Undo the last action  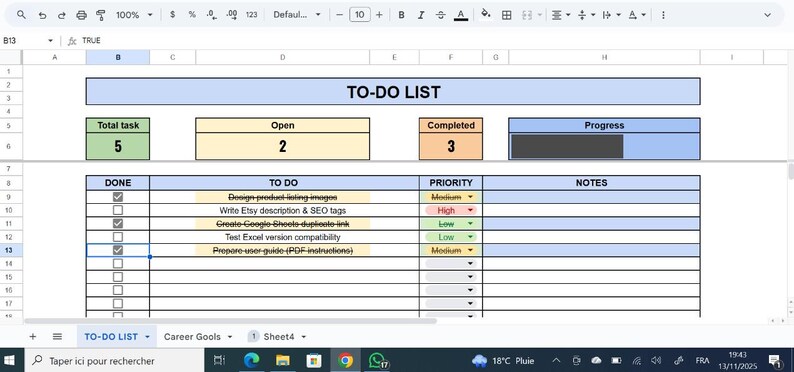click(43, 15)
